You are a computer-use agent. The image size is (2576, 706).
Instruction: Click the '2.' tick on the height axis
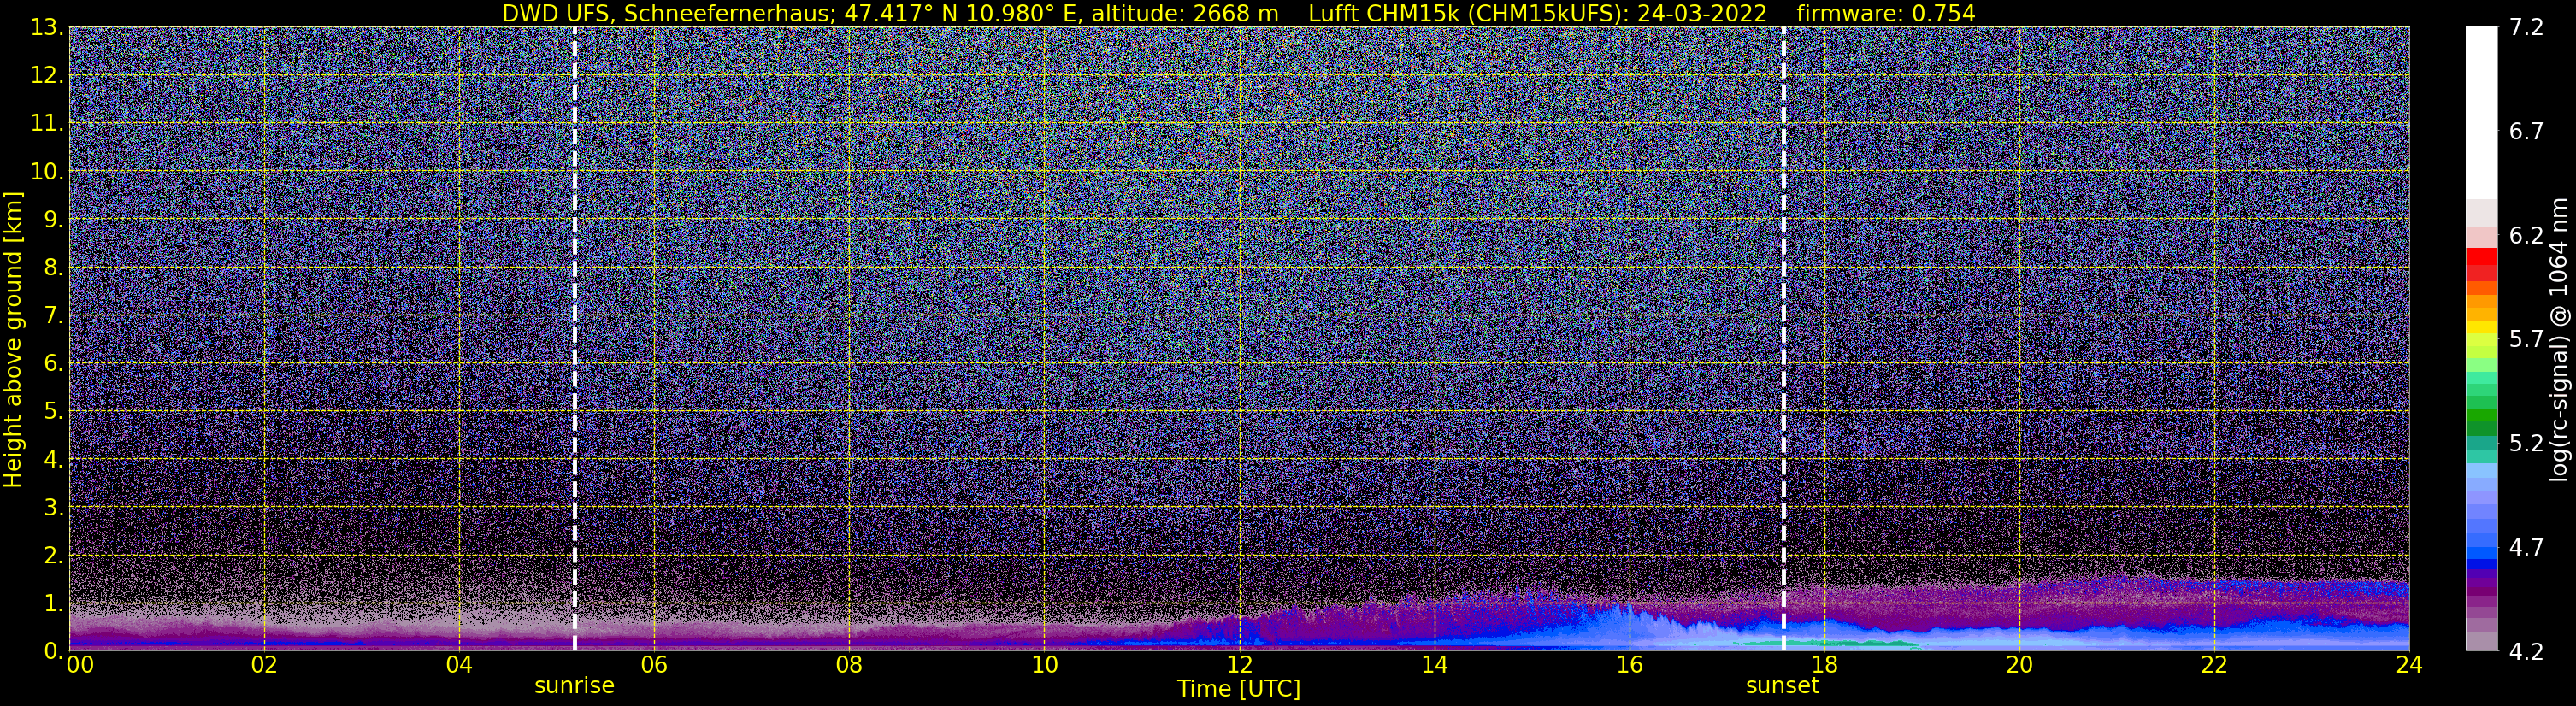(55, 556)
